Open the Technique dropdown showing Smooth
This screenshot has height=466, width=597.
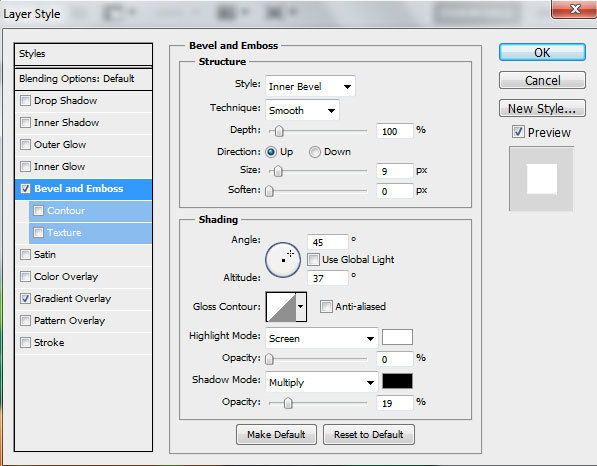pos(302,110)
